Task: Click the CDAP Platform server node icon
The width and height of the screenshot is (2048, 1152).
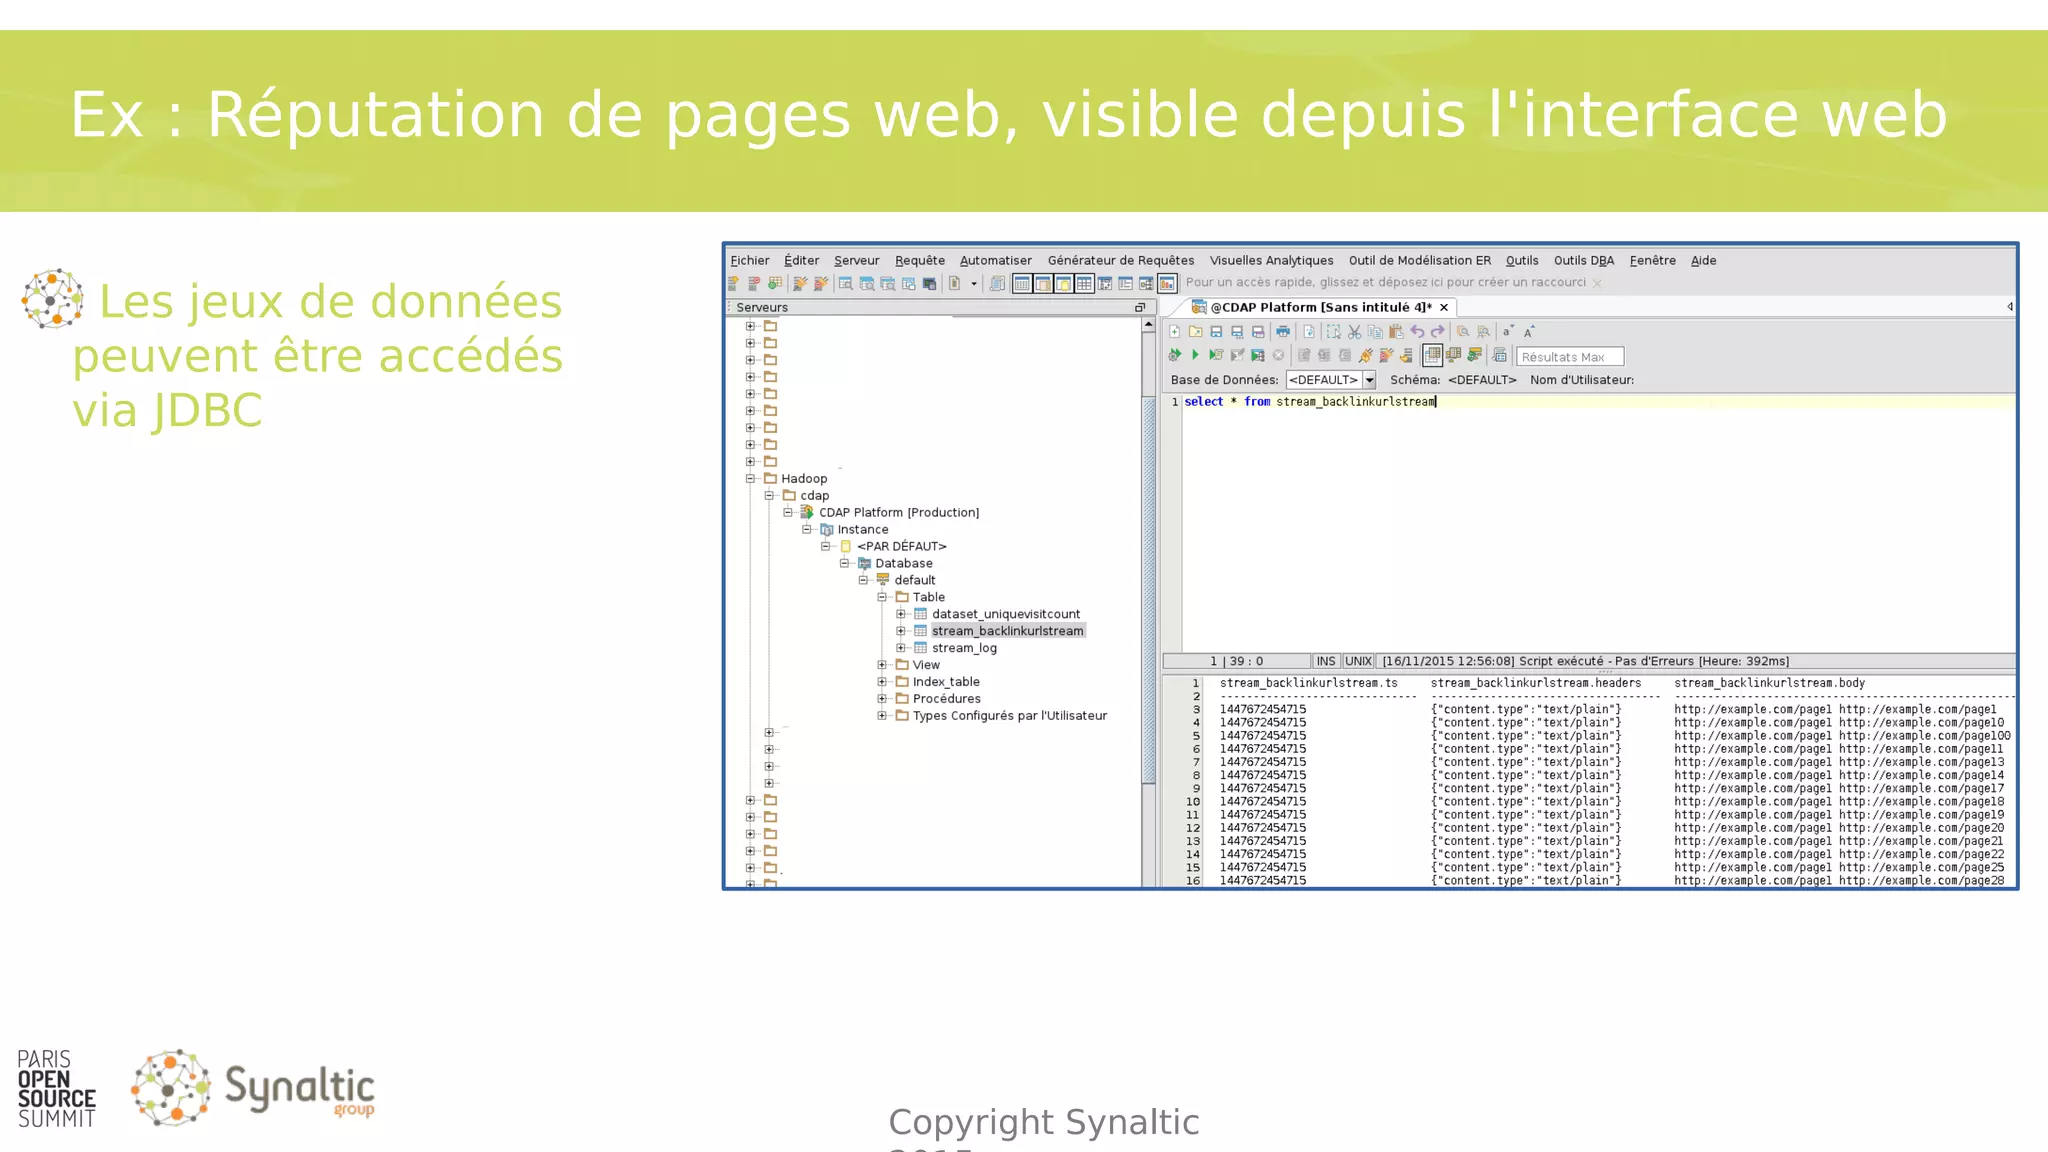Action: 807,512
